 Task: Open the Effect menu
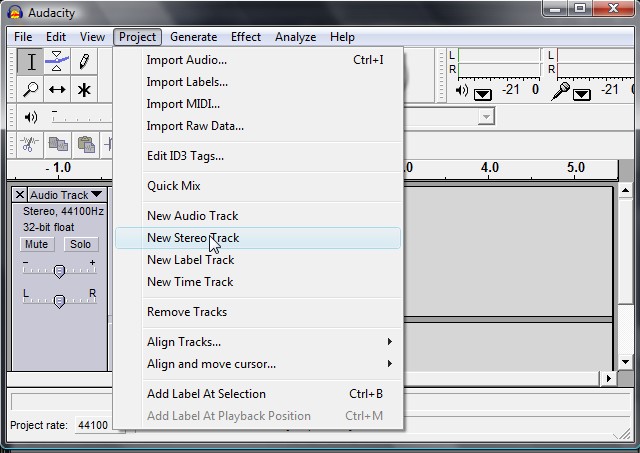(246, 37)
